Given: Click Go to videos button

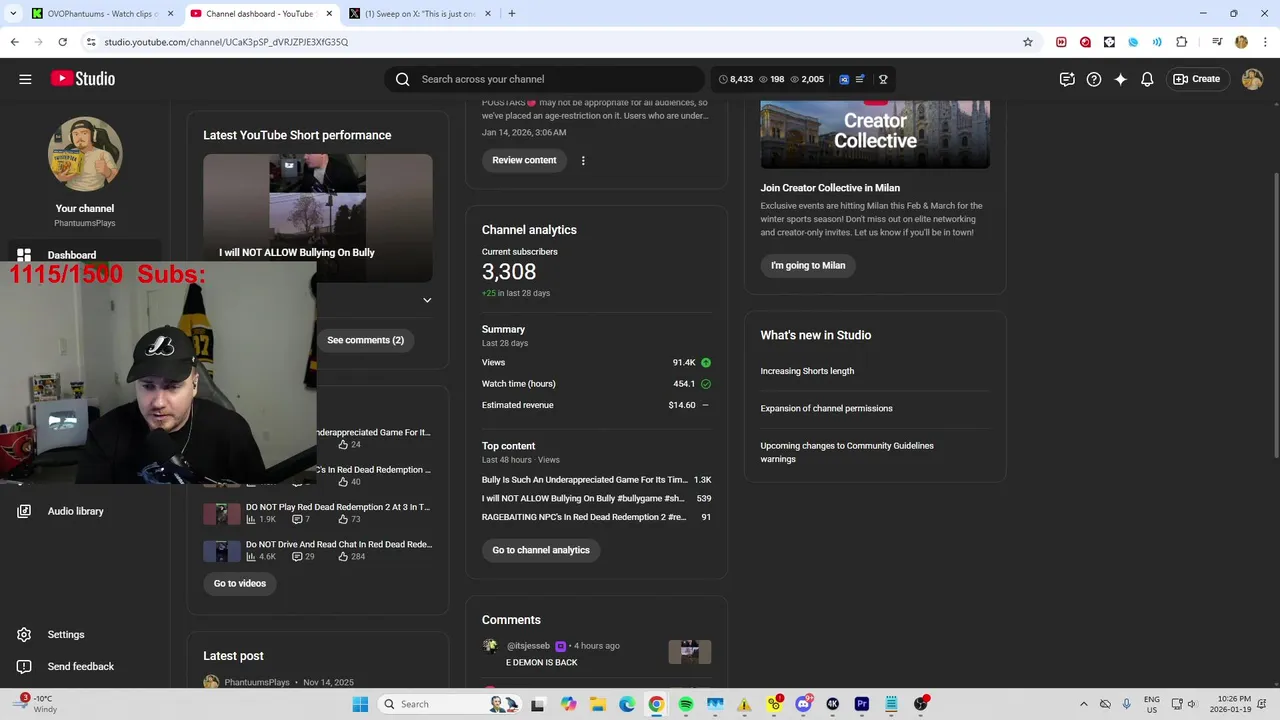Looking at the screenshot, I should click(240, 583).
